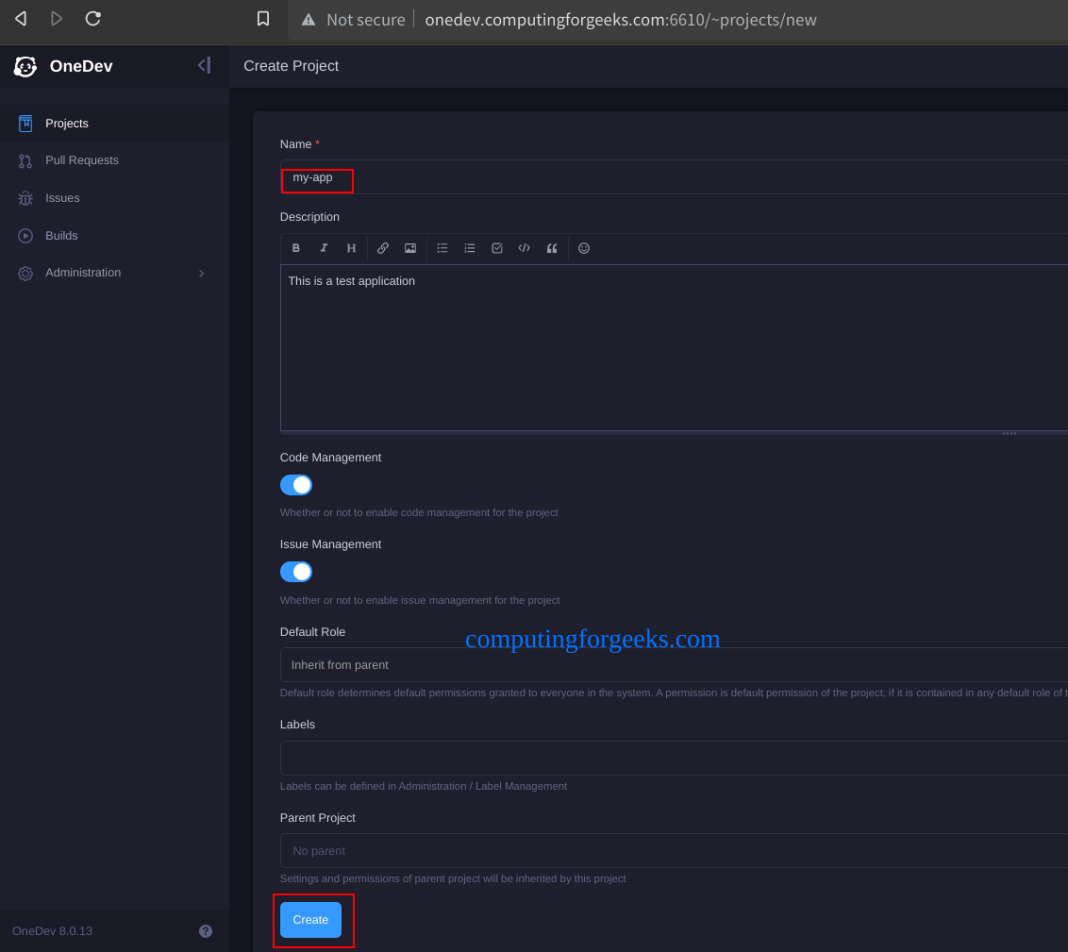Screen dimensions: 1068x952
Task: Insert a heading using the H icon
Action: click(351, 248)
